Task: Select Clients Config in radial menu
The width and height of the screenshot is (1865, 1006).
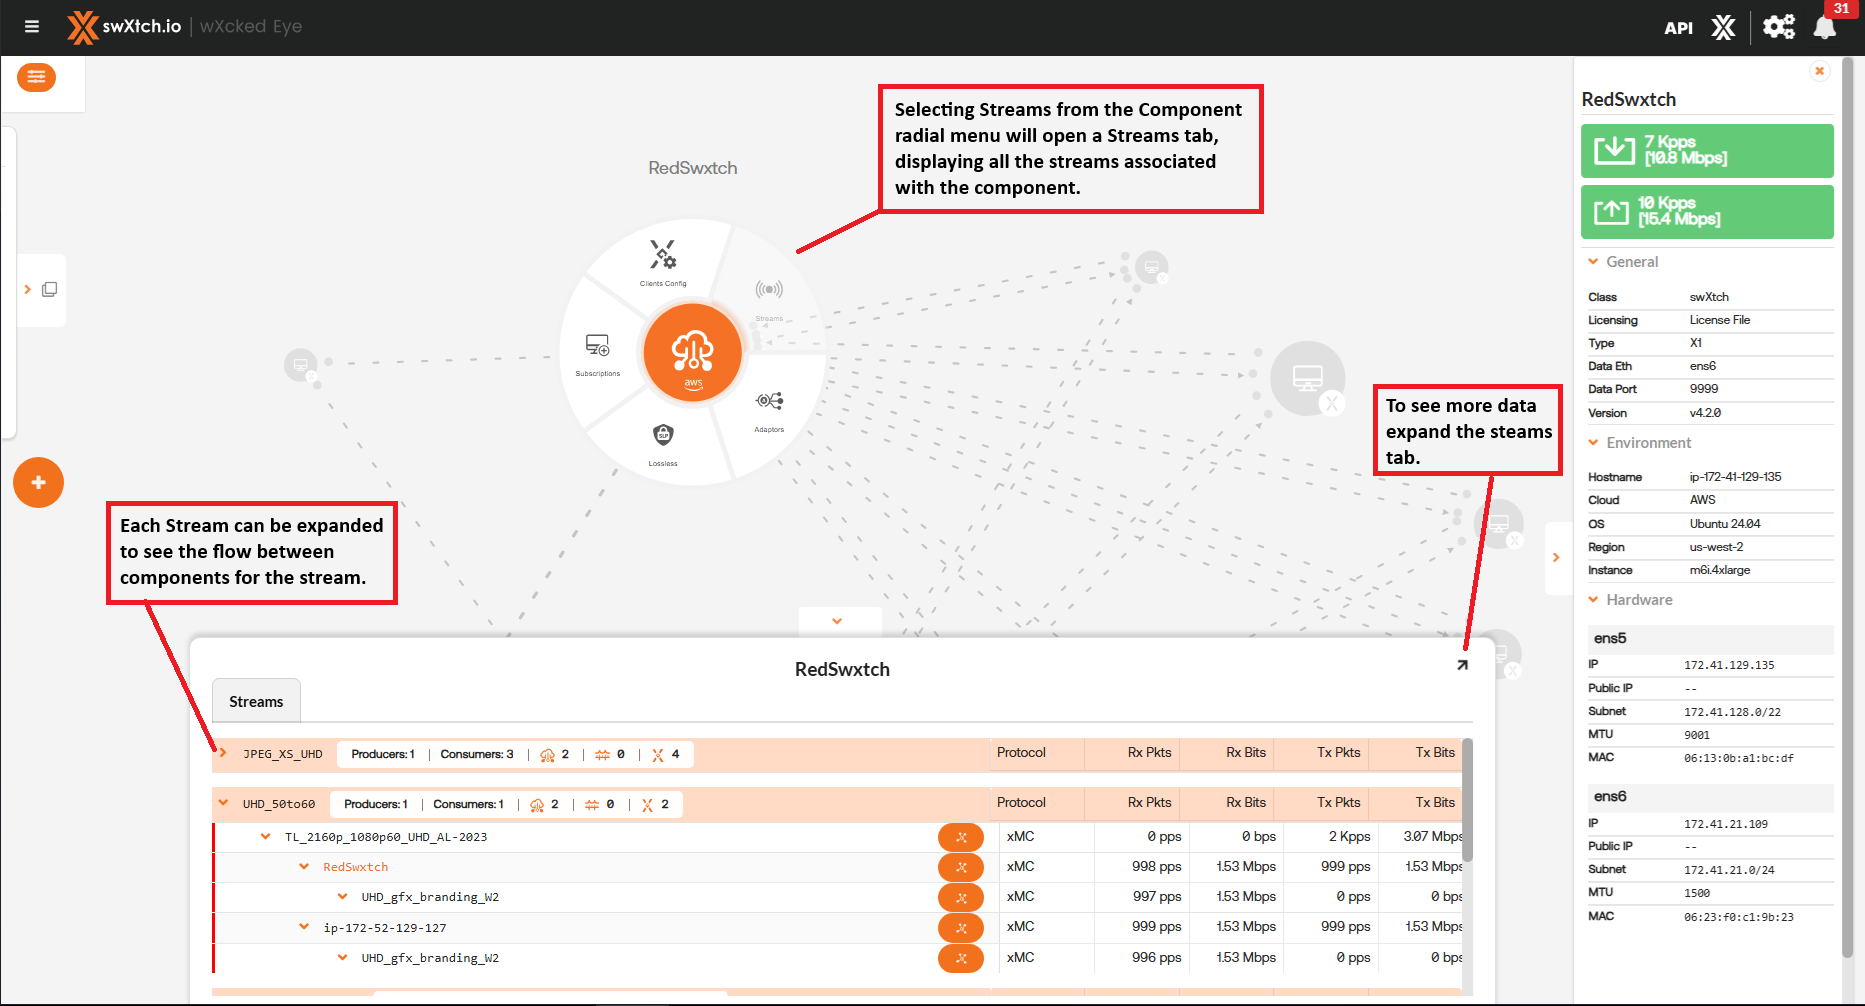Action: [663, 261]
